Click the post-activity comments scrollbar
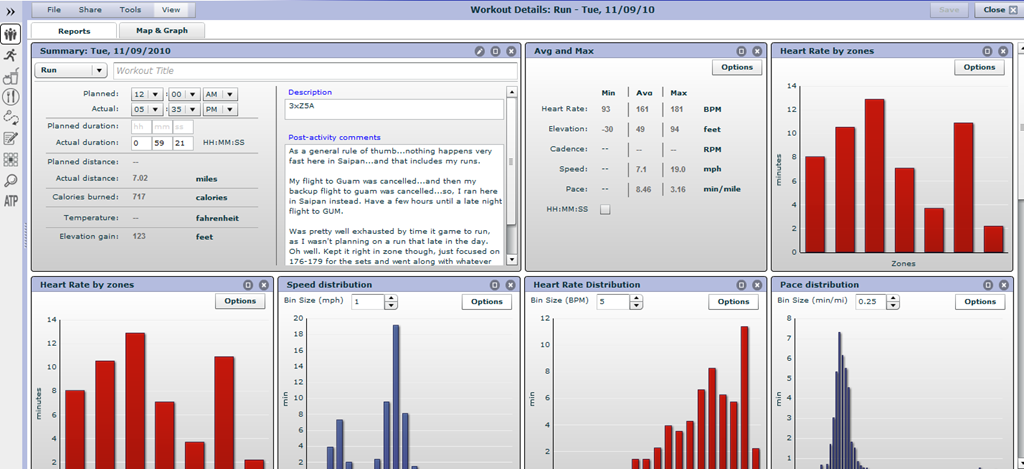1024x469 pixels. [511, 176]
